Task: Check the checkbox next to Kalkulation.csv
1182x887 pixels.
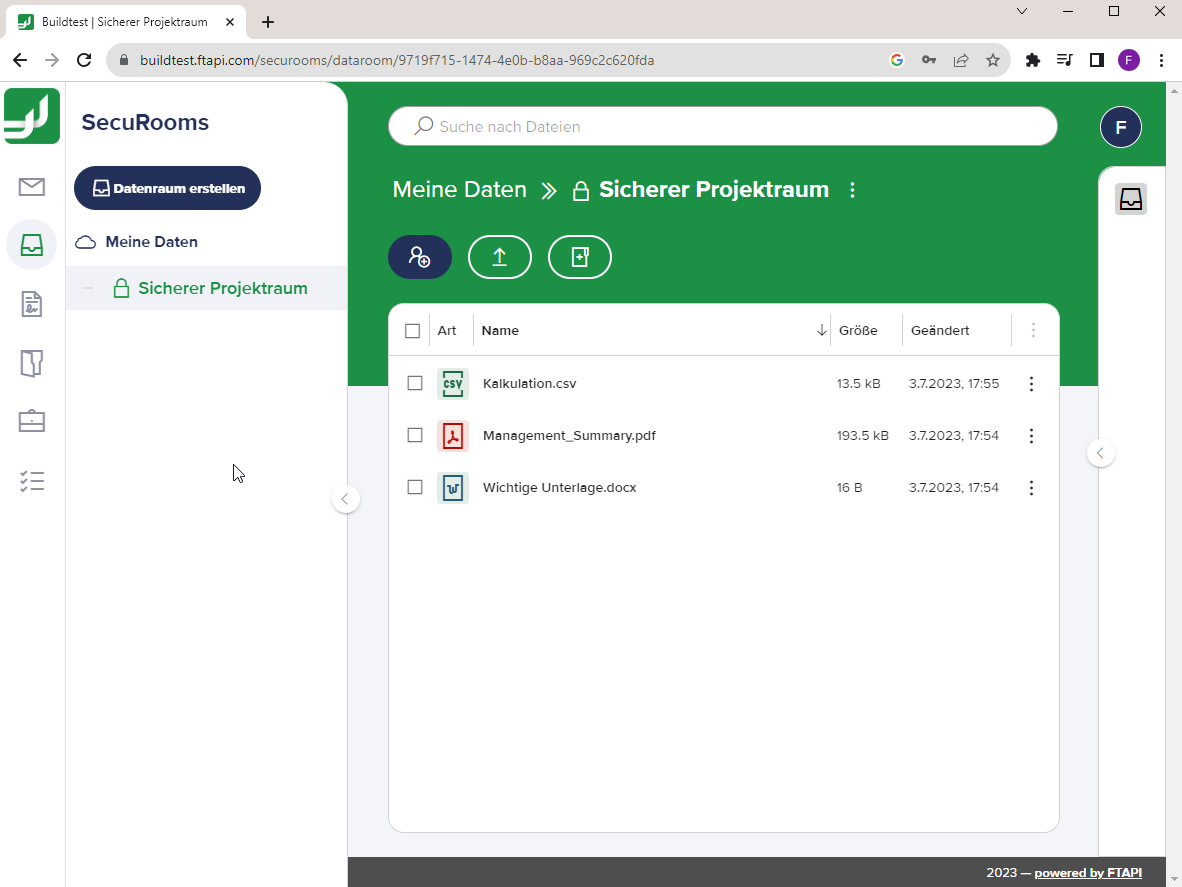Action: tap(413, 383)
